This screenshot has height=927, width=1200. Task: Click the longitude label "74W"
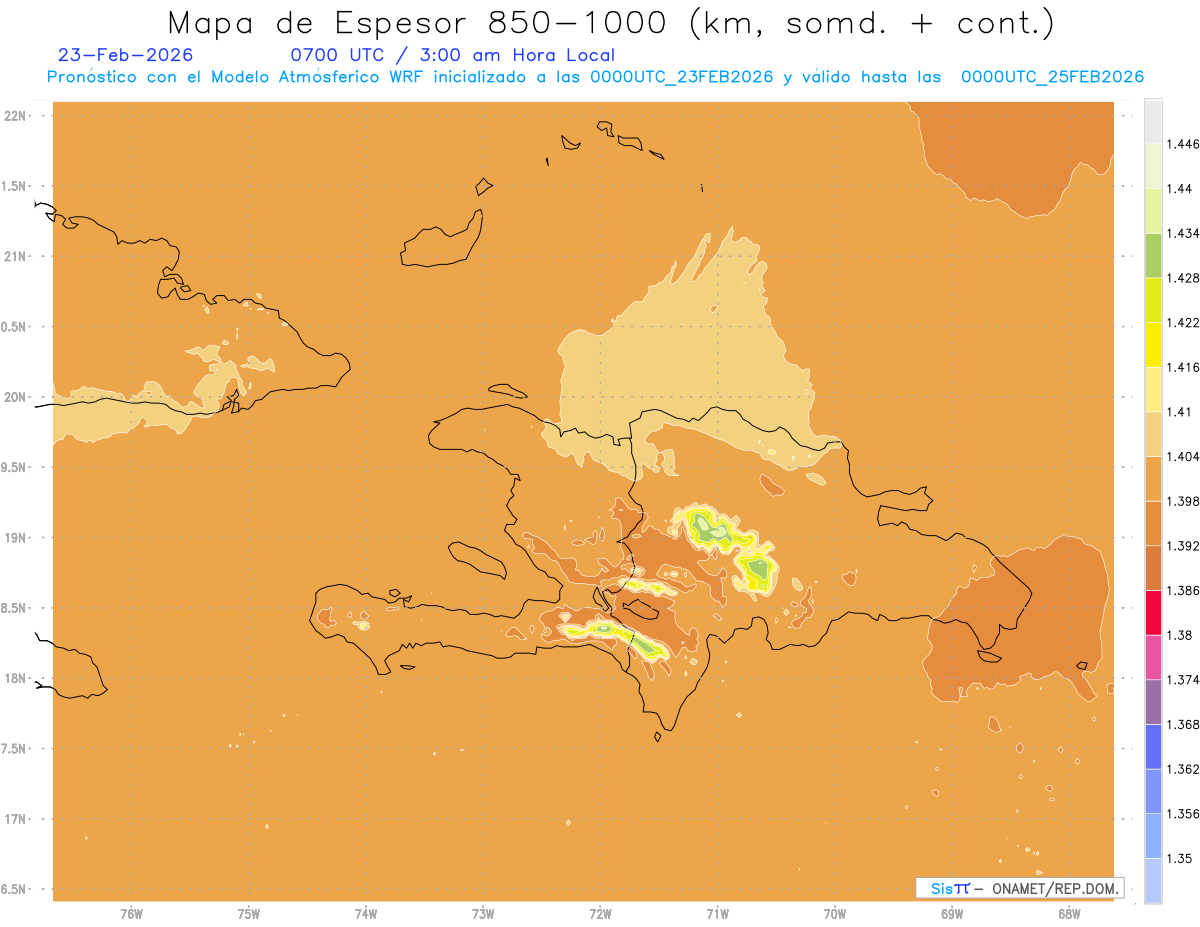(366, 914)
